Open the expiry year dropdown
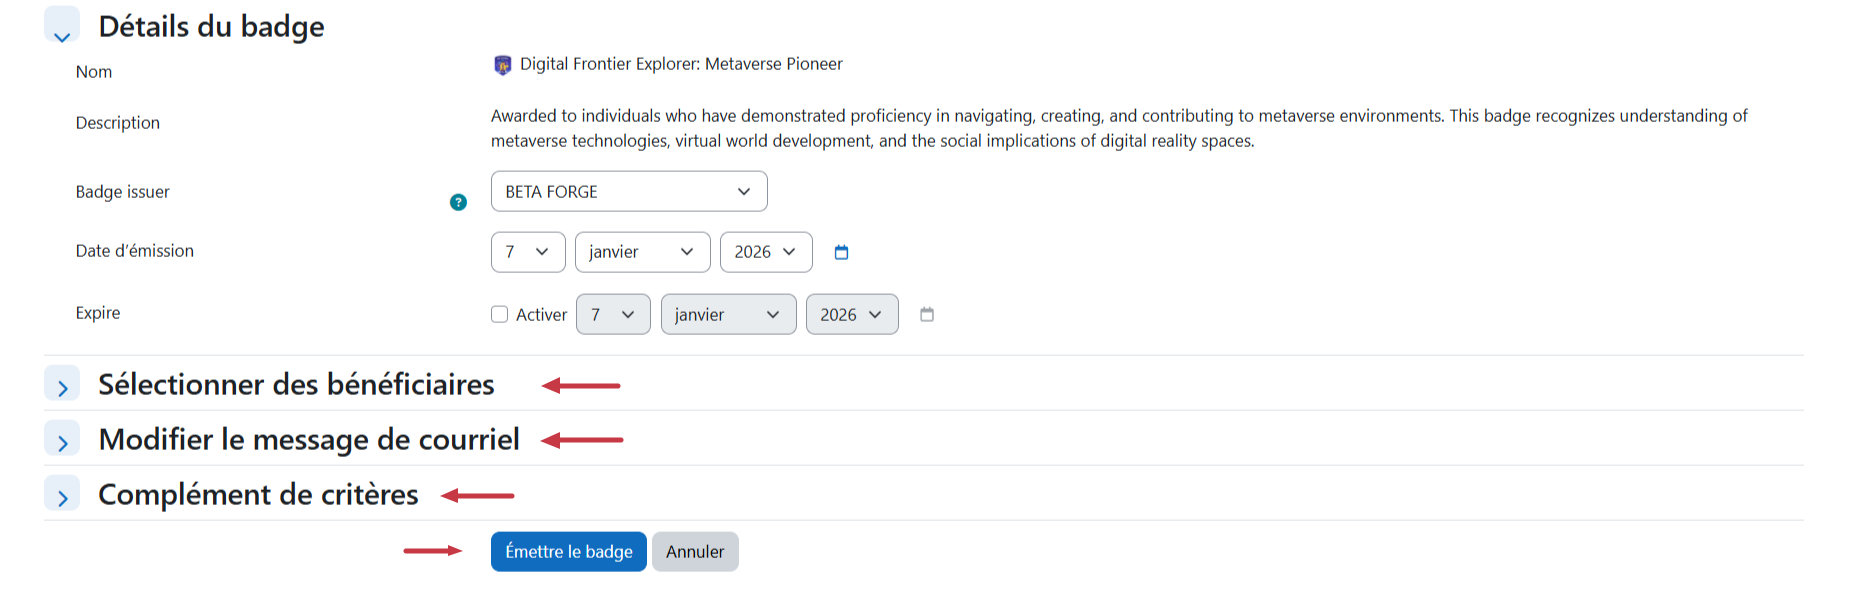Viewport: 1863px width, 597px height. tap(852, 315)
